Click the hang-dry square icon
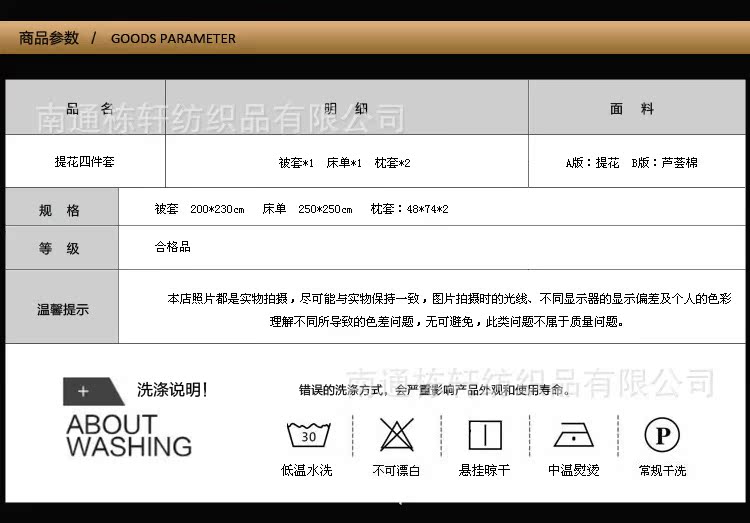 coord(485,435)
